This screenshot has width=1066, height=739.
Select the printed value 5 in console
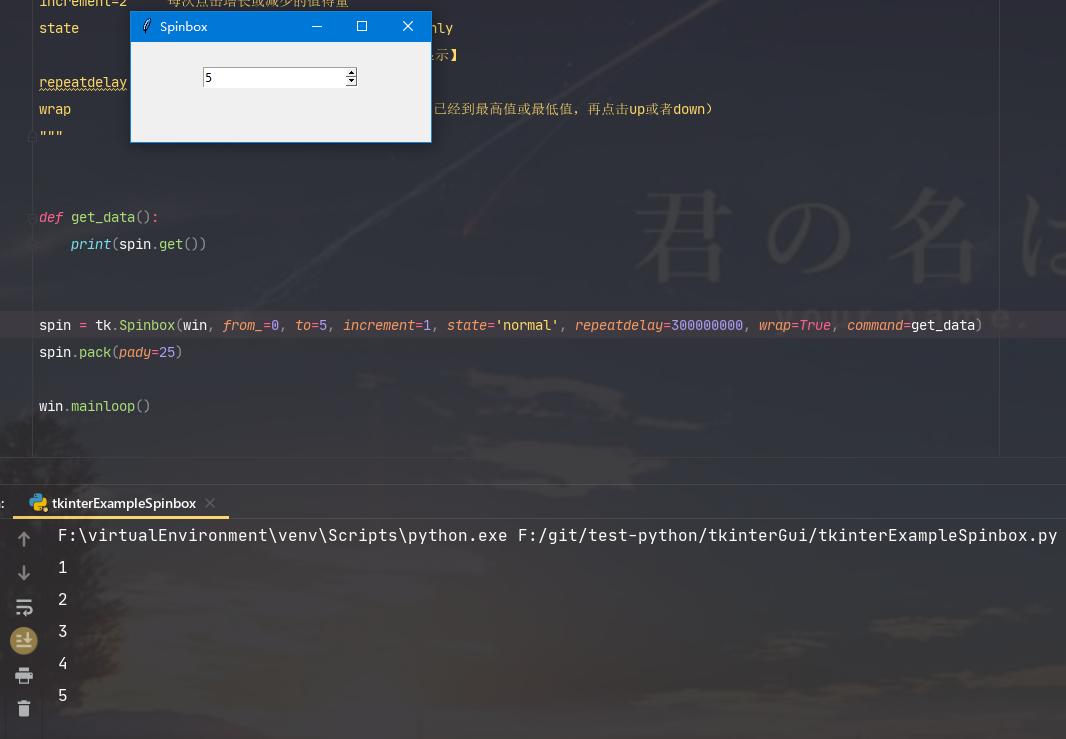pos(62,695)
